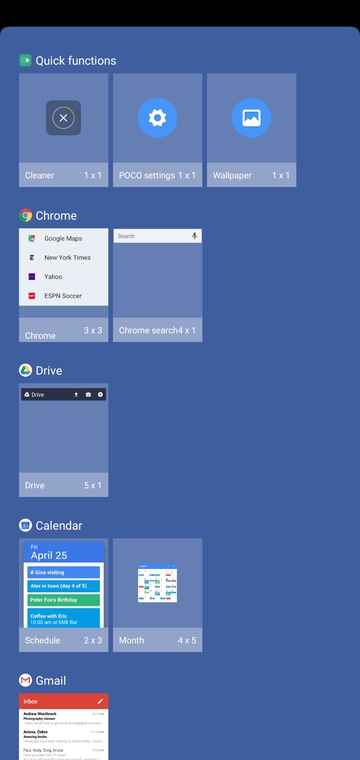Tap the Calendar section title

[x=59, y=525]
